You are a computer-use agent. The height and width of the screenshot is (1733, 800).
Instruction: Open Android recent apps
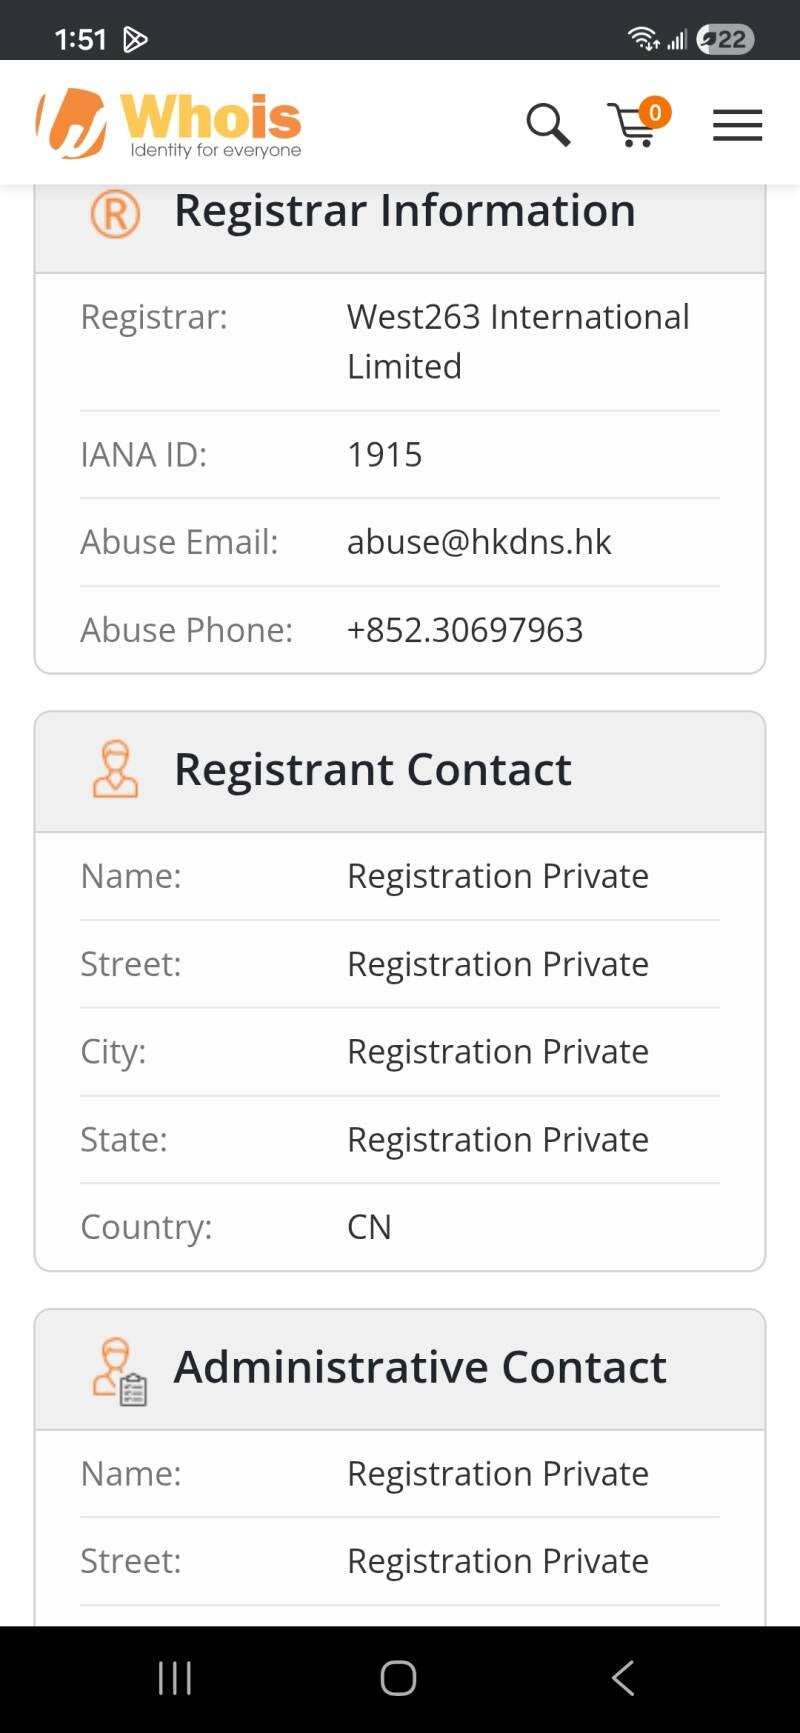(x=175, y=1678)
